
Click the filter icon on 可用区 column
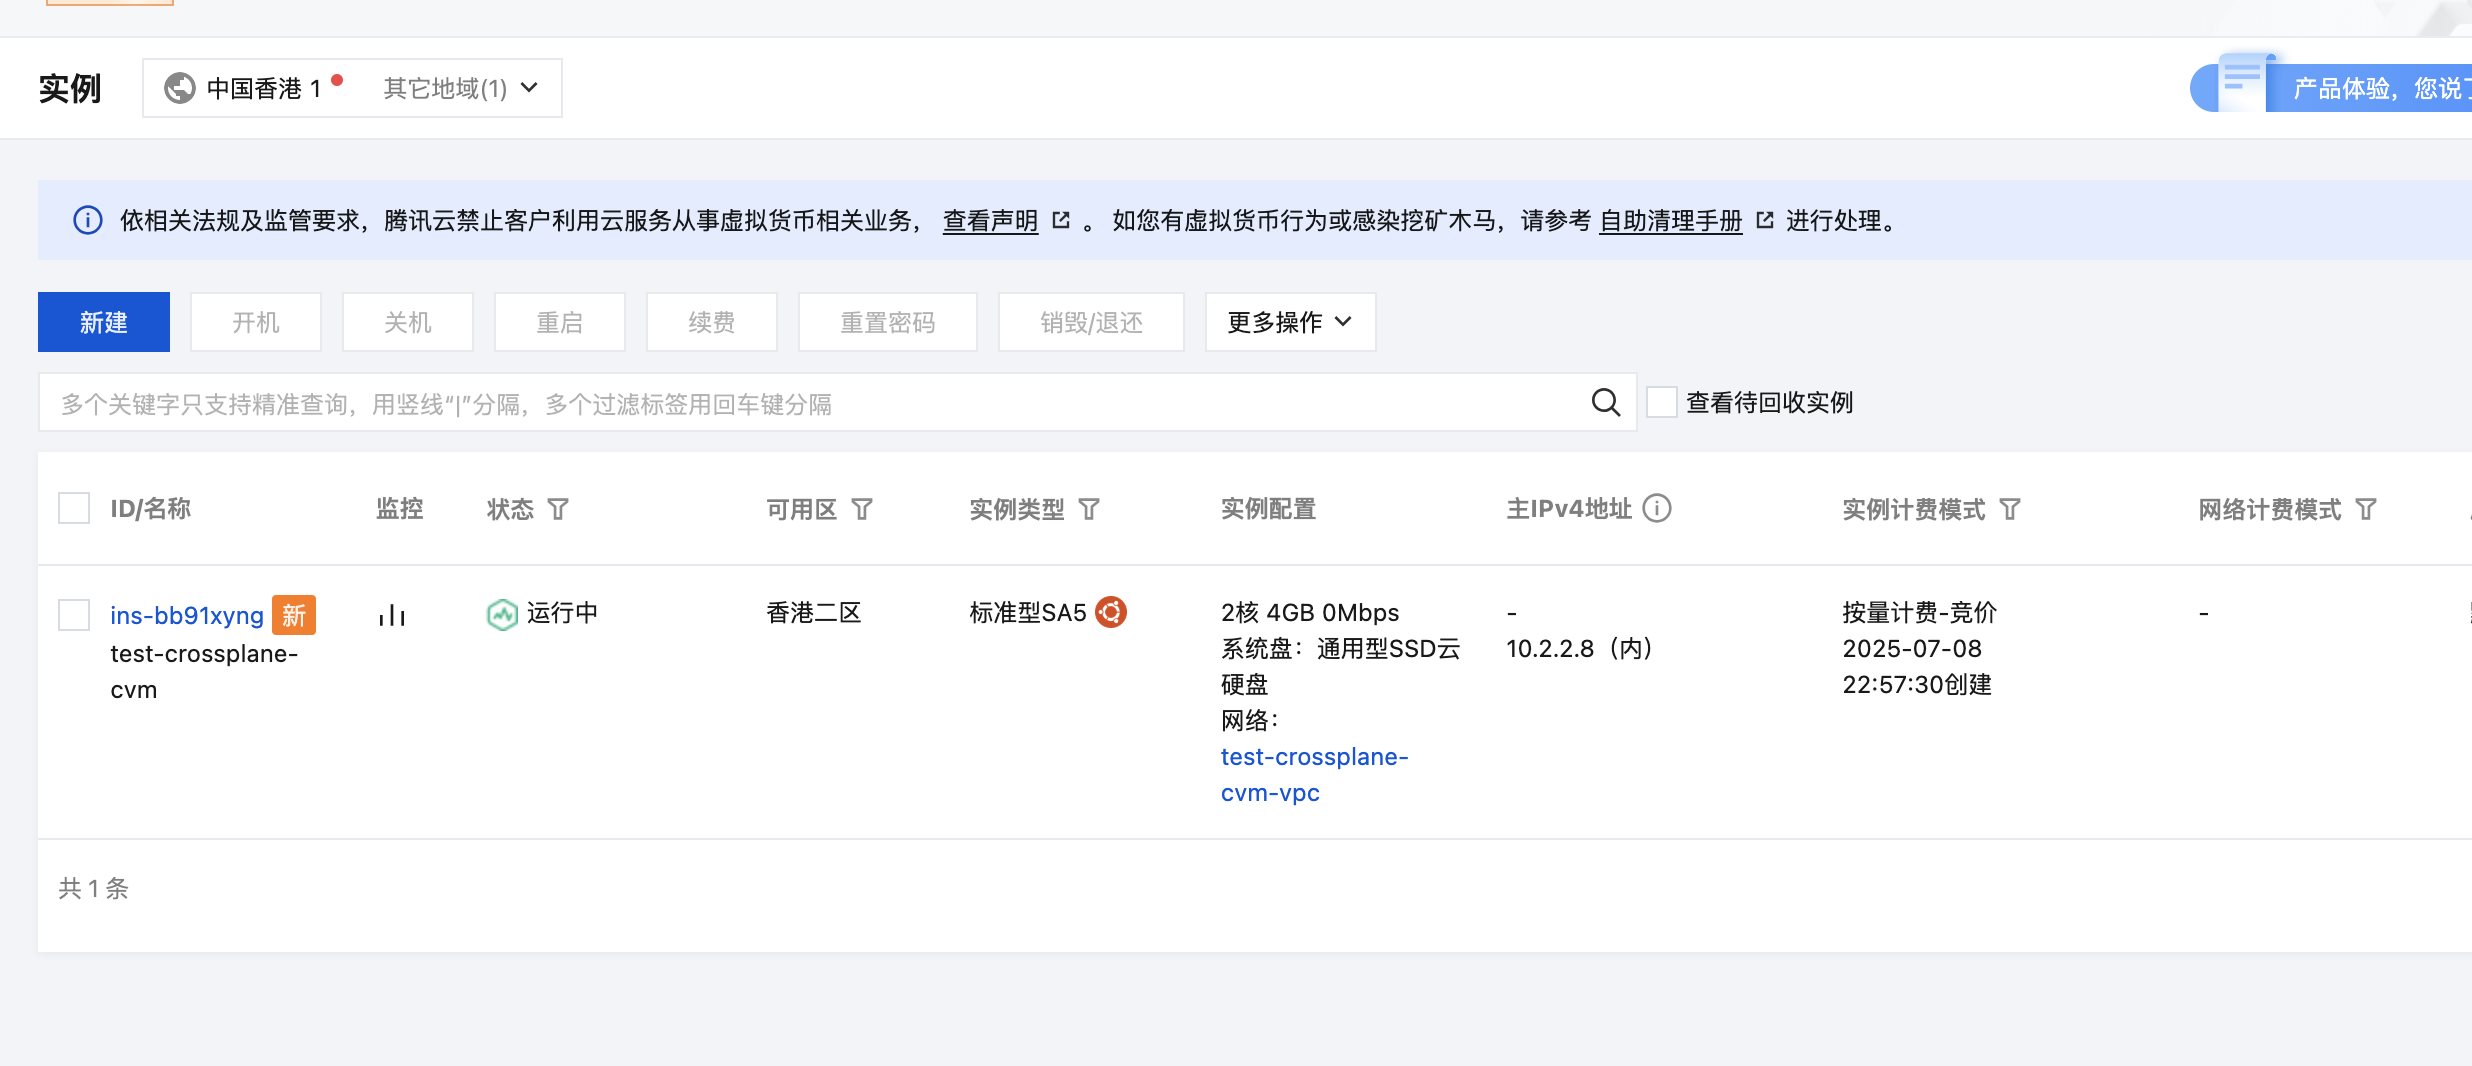click(x=862, y=509)
